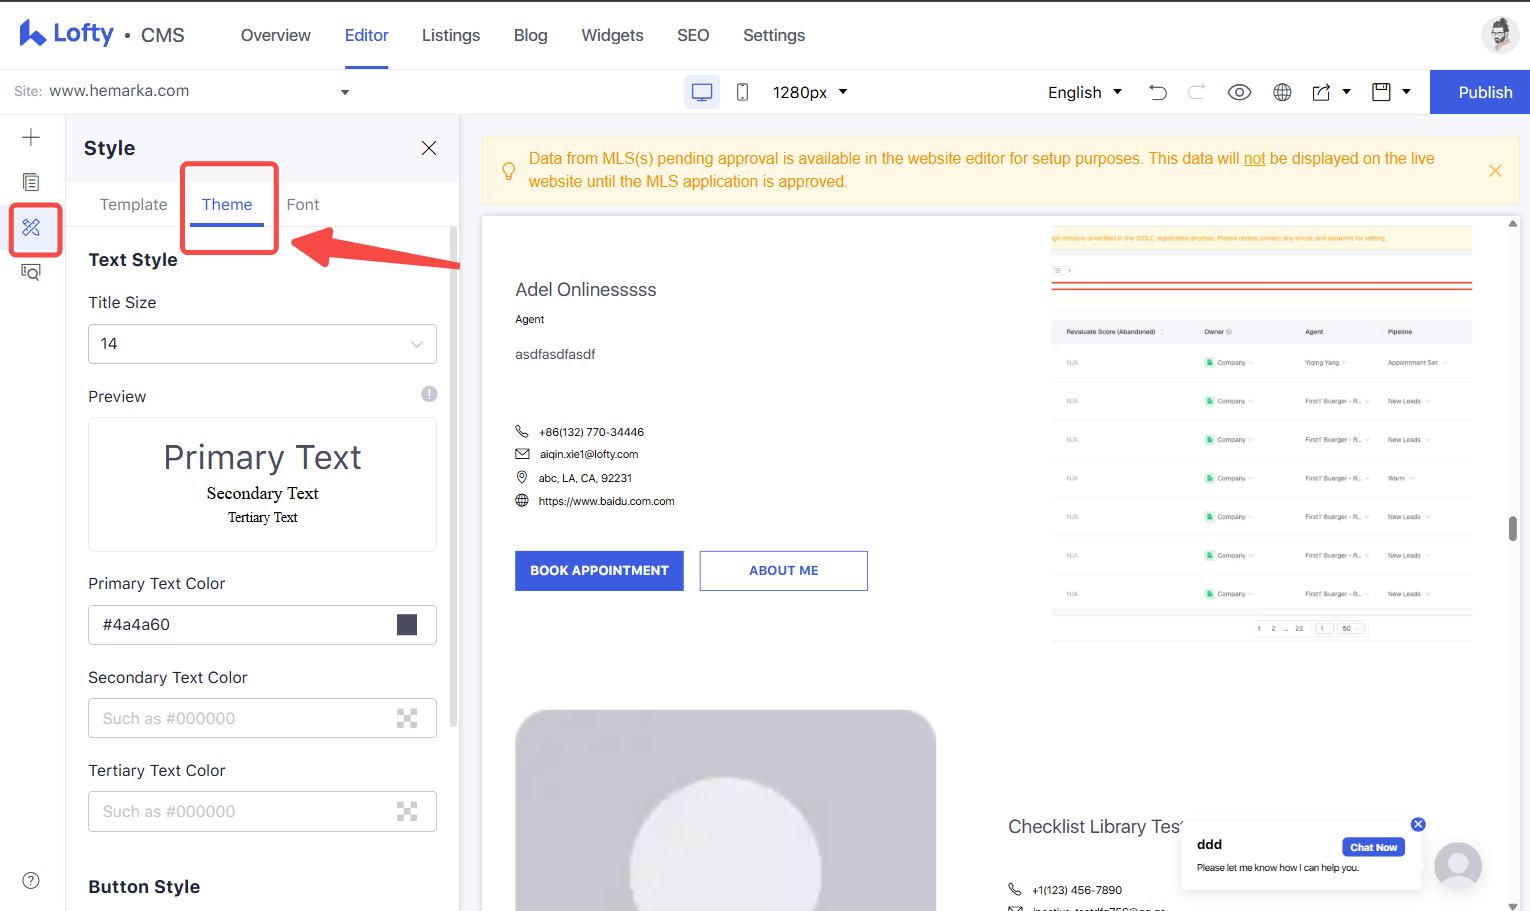Click the Tertiary Text Color swatch
The image size is (1530, 911).
[x=407, y=811]
